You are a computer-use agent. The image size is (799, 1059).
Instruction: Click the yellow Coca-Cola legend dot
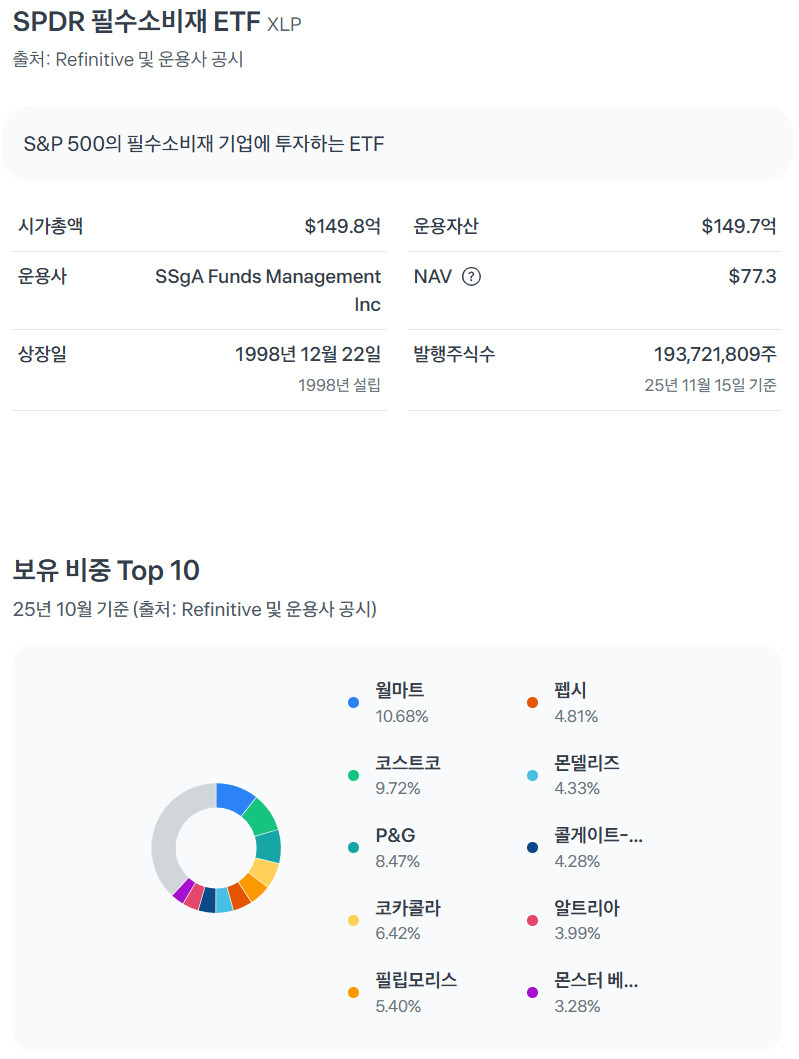(x=353, y=920)
